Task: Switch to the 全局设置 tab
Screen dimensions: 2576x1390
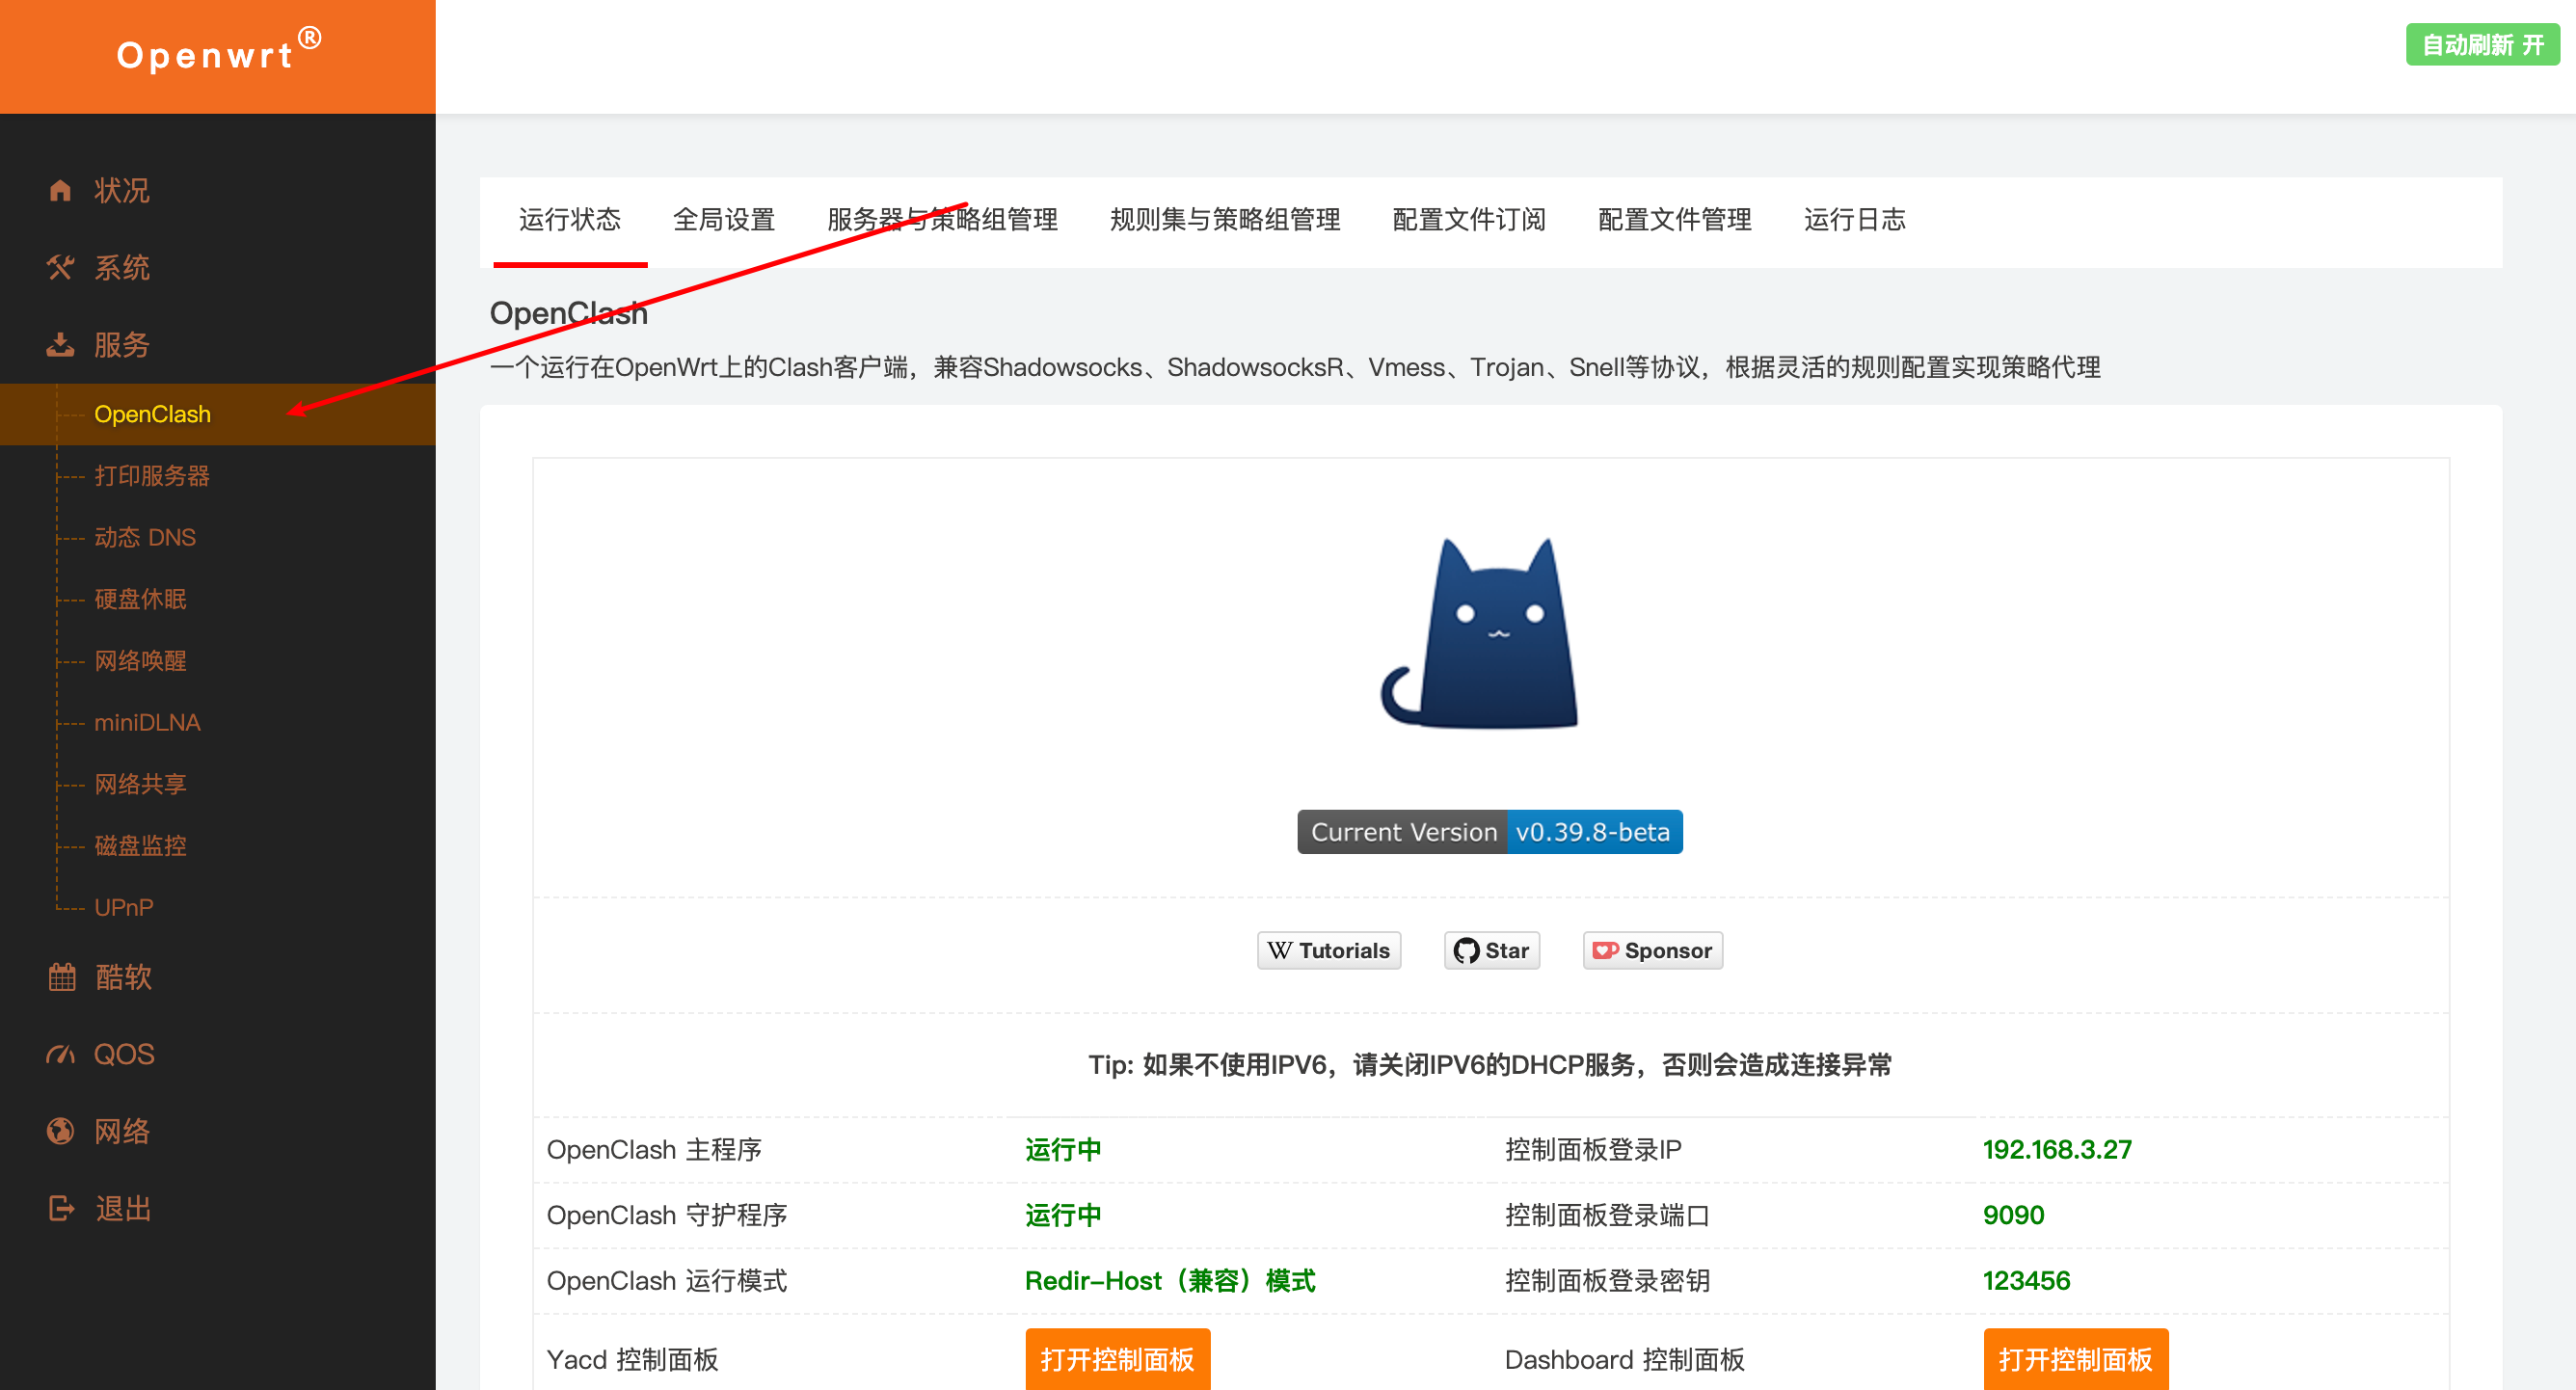Action: 724,220
